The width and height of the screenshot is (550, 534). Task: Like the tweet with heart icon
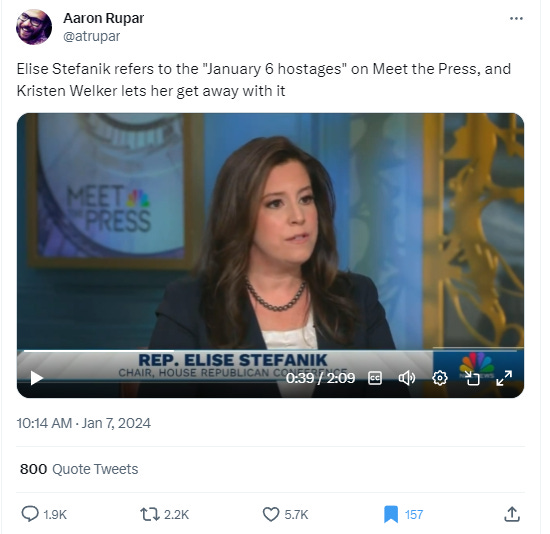(x=271, y=514)
